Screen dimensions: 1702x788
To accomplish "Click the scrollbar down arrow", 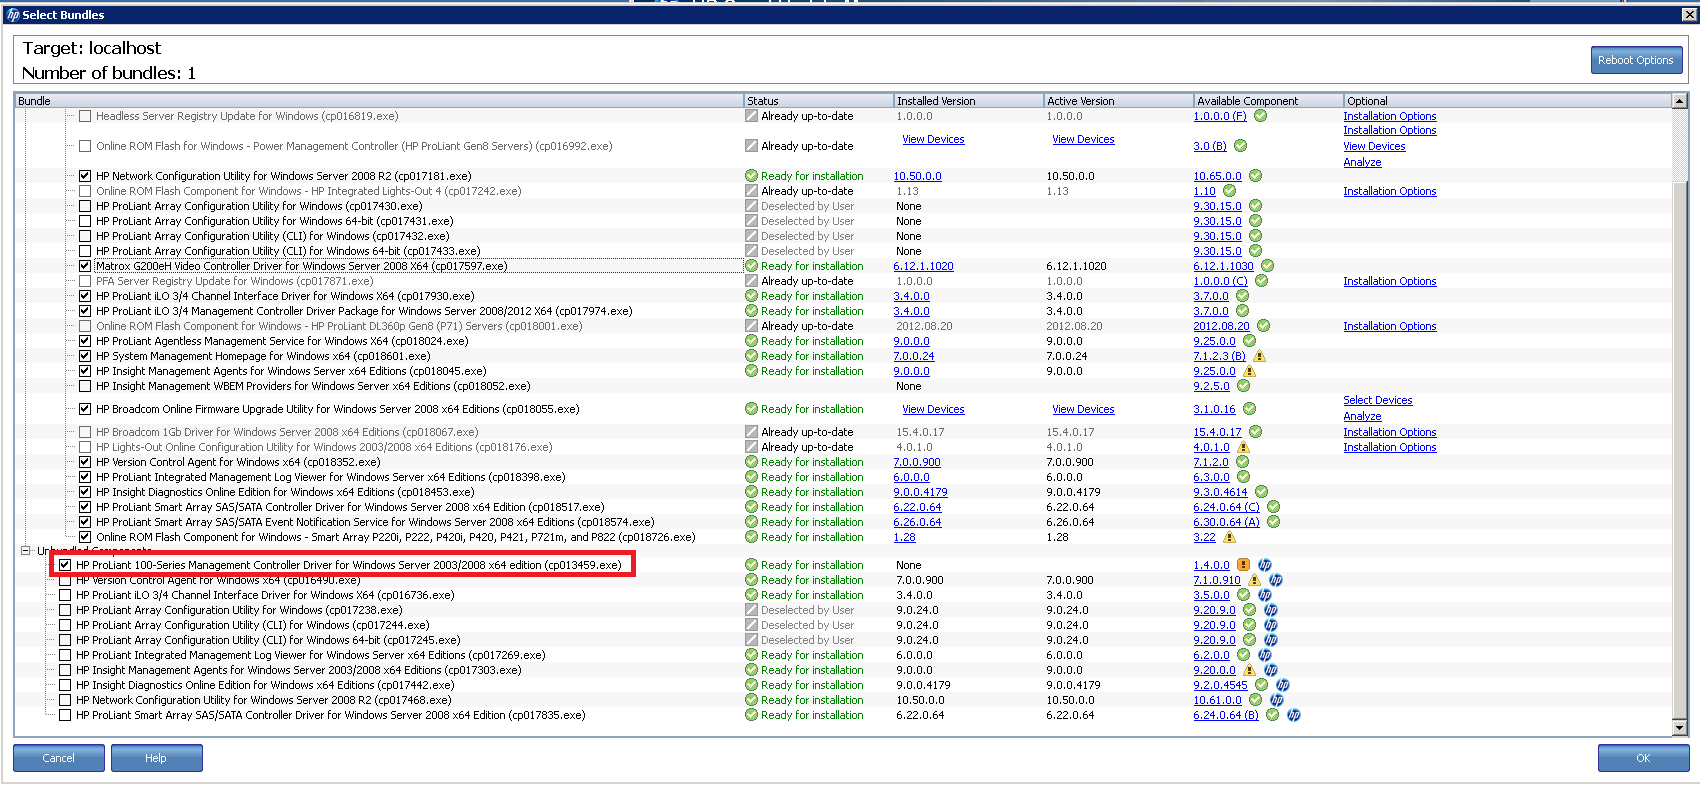I will tap(1680, 728).
